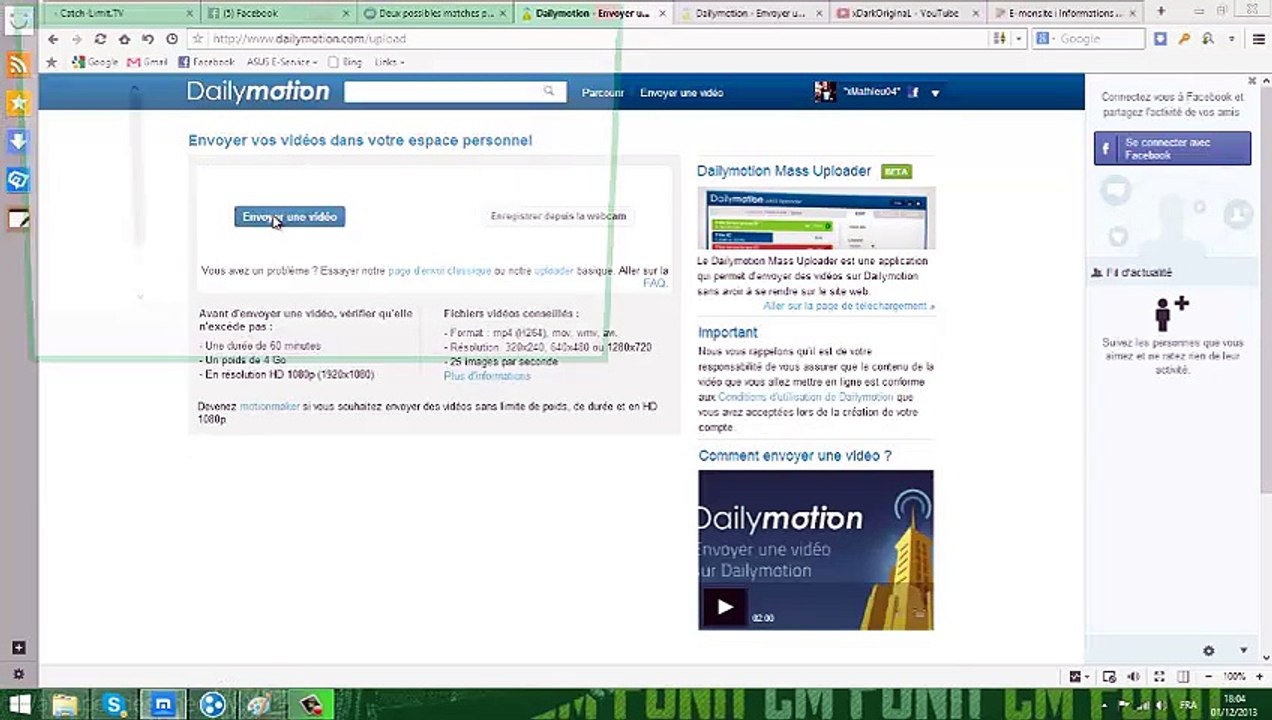Expand ASUS E-Service bookmarks folder

282,62
